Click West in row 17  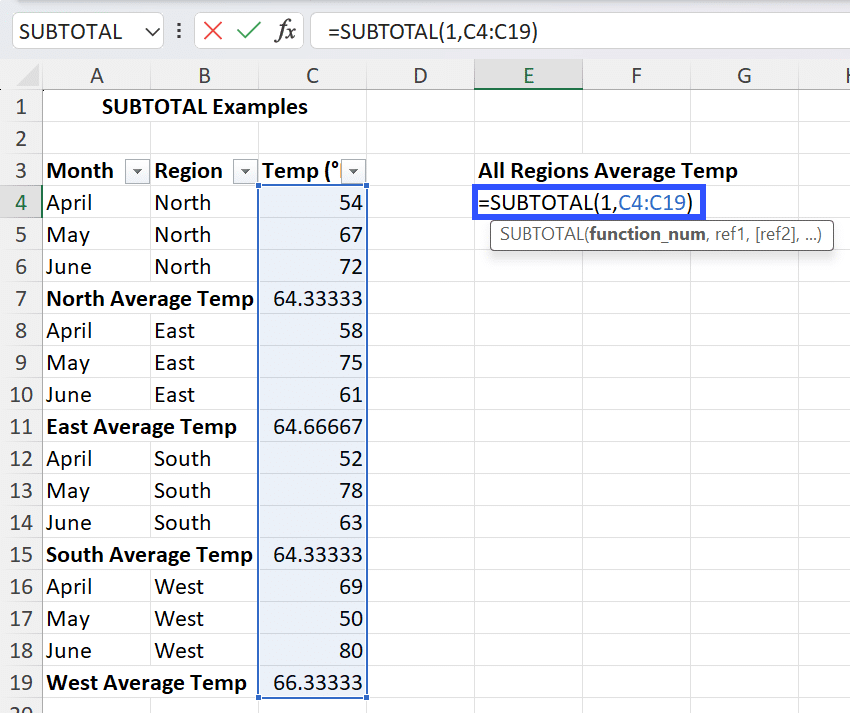point(179,619)
